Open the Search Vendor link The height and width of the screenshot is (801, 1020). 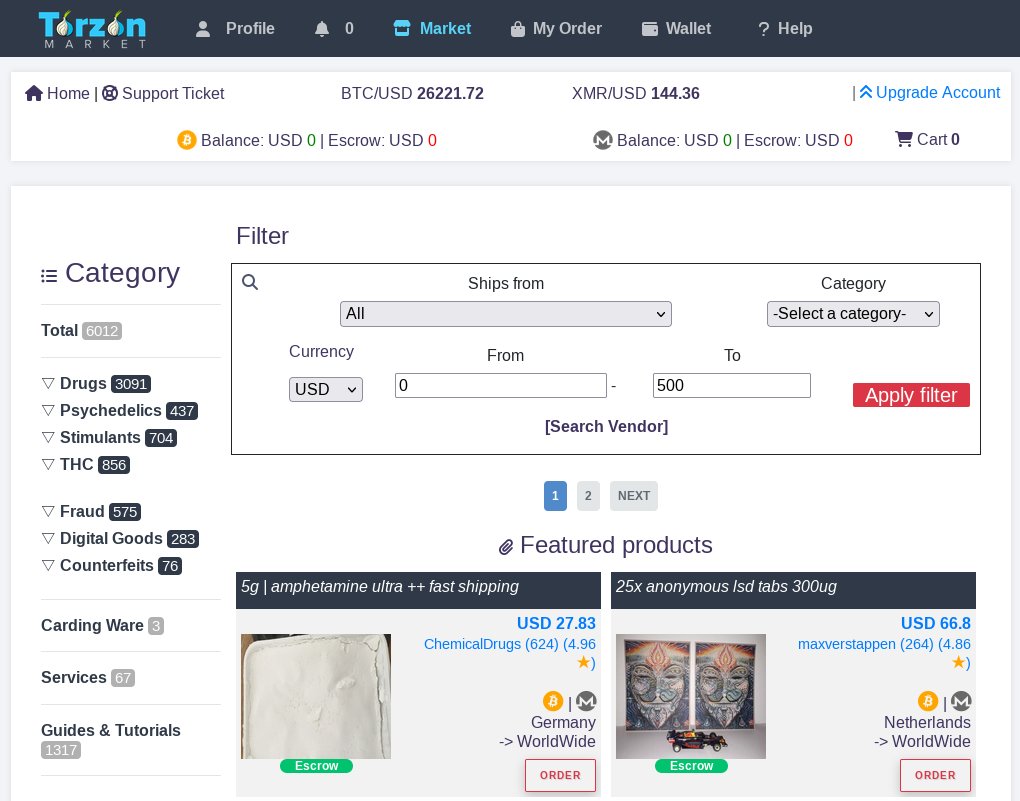coord(606,426)
